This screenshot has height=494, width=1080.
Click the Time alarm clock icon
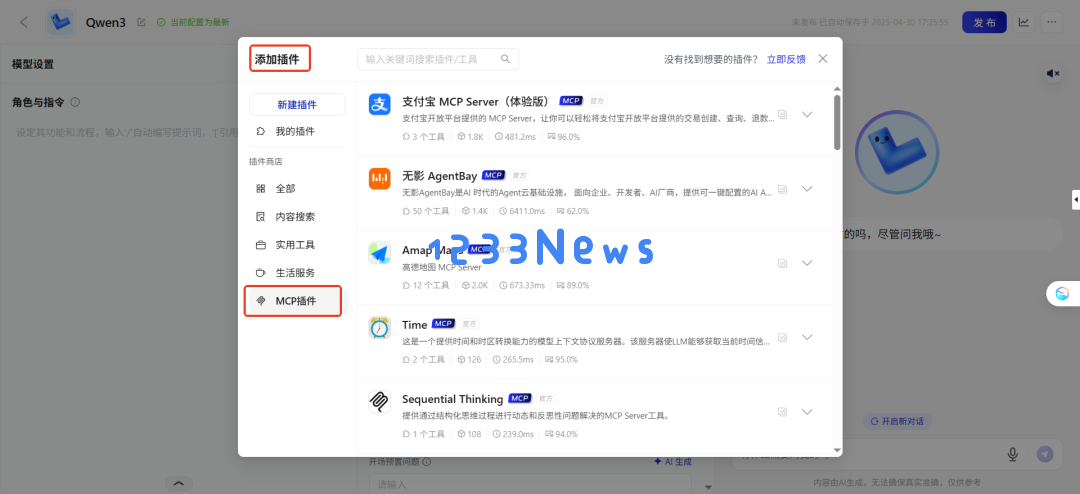click(380, 328)
